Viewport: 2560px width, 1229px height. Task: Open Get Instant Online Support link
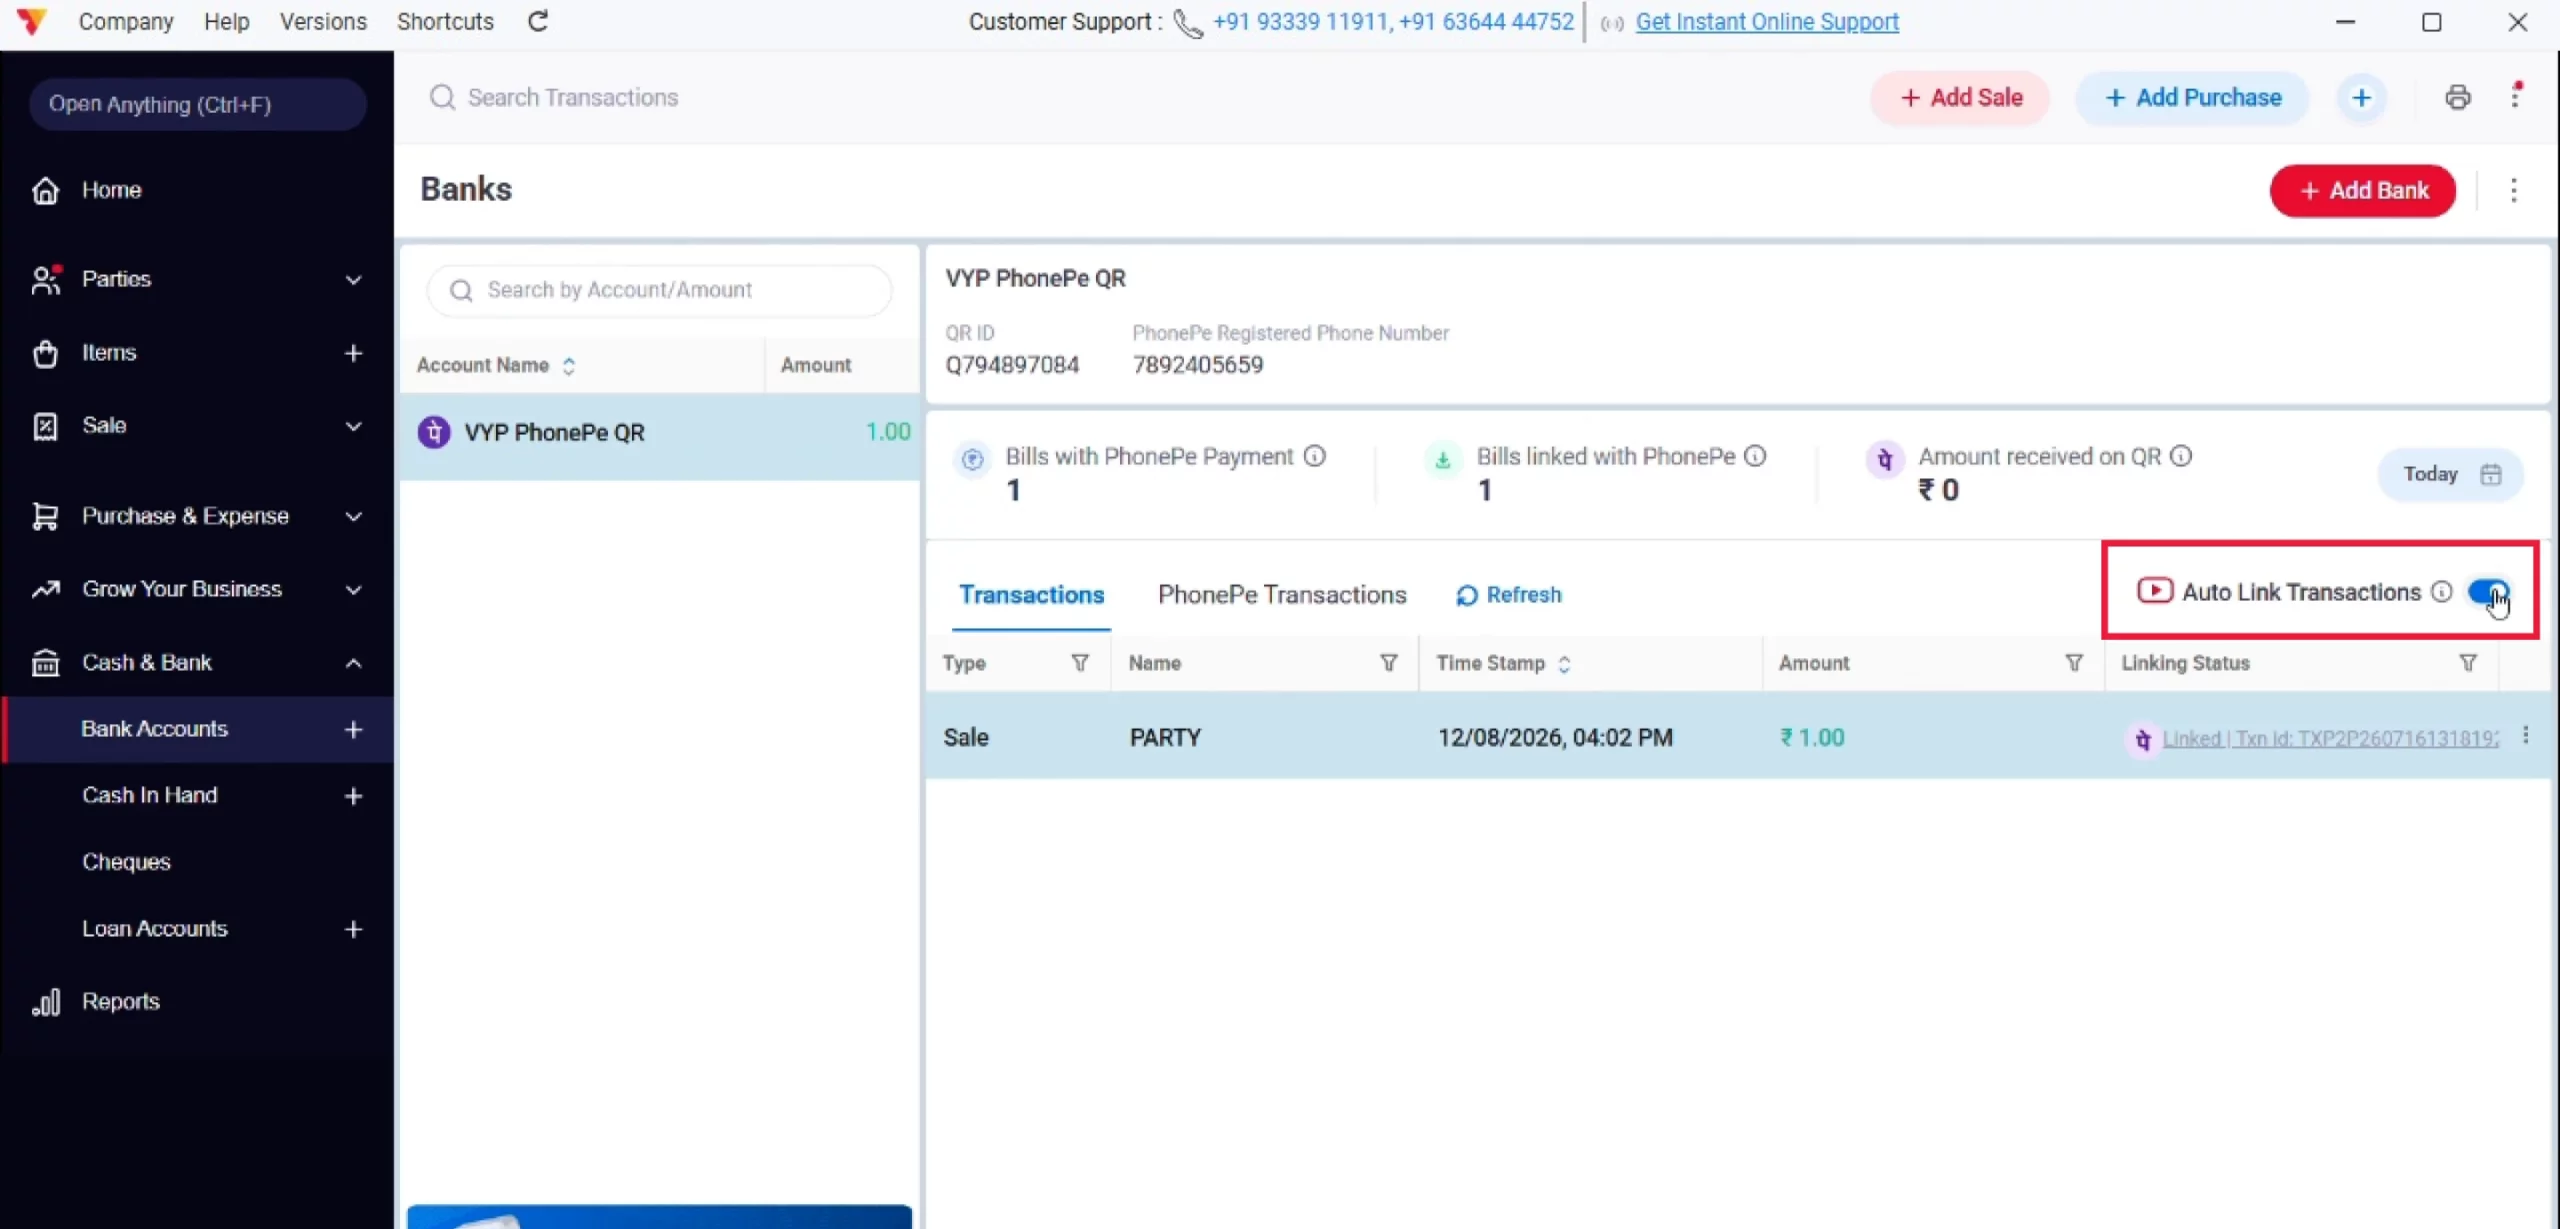point(1766,21)
